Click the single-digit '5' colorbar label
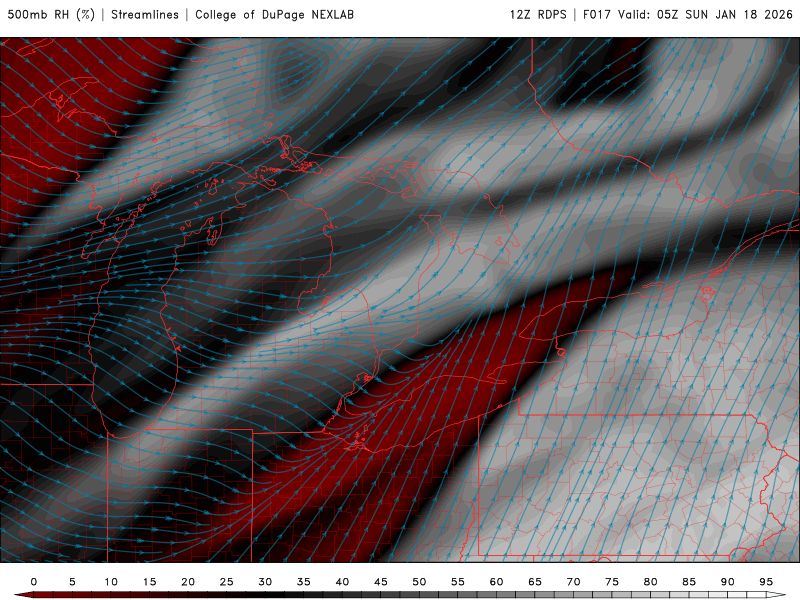The height and width of the screenshot is (600, 800). (72, 582)
